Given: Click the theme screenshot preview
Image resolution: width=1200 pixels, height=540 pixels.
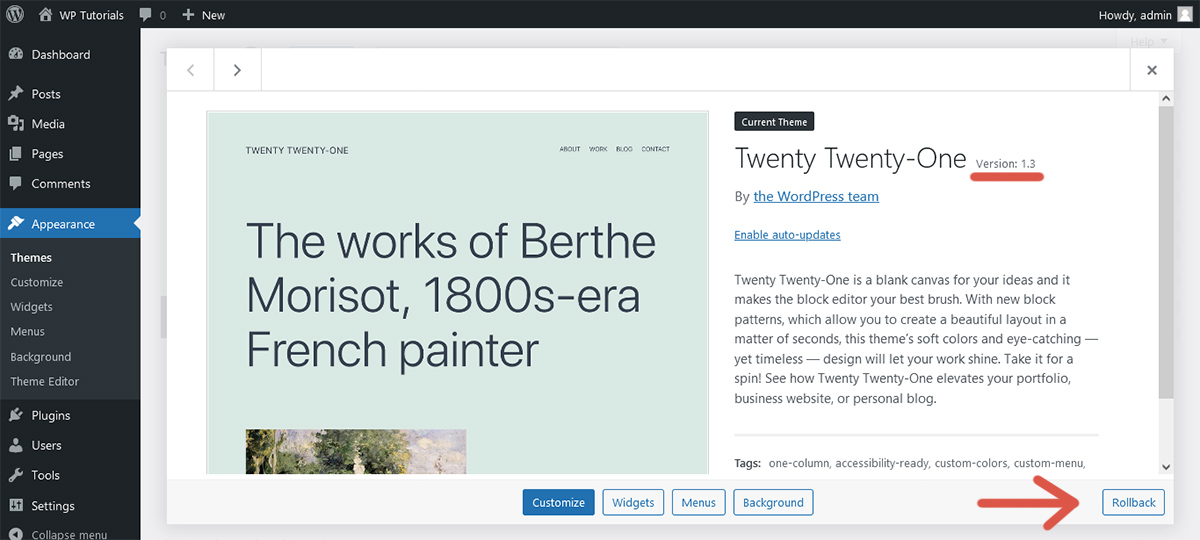Looking at the screenshot, I should click(x=458, y=292).
